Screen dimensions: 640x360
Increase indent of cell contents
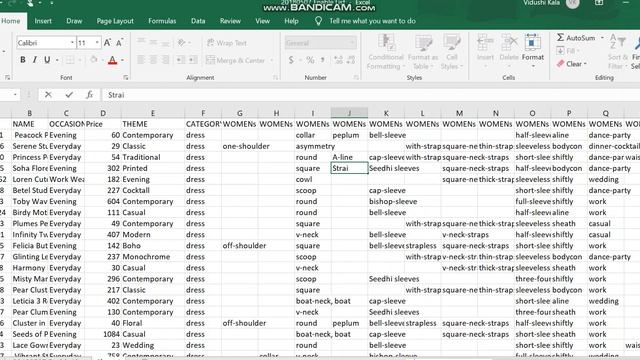(193, 60)
